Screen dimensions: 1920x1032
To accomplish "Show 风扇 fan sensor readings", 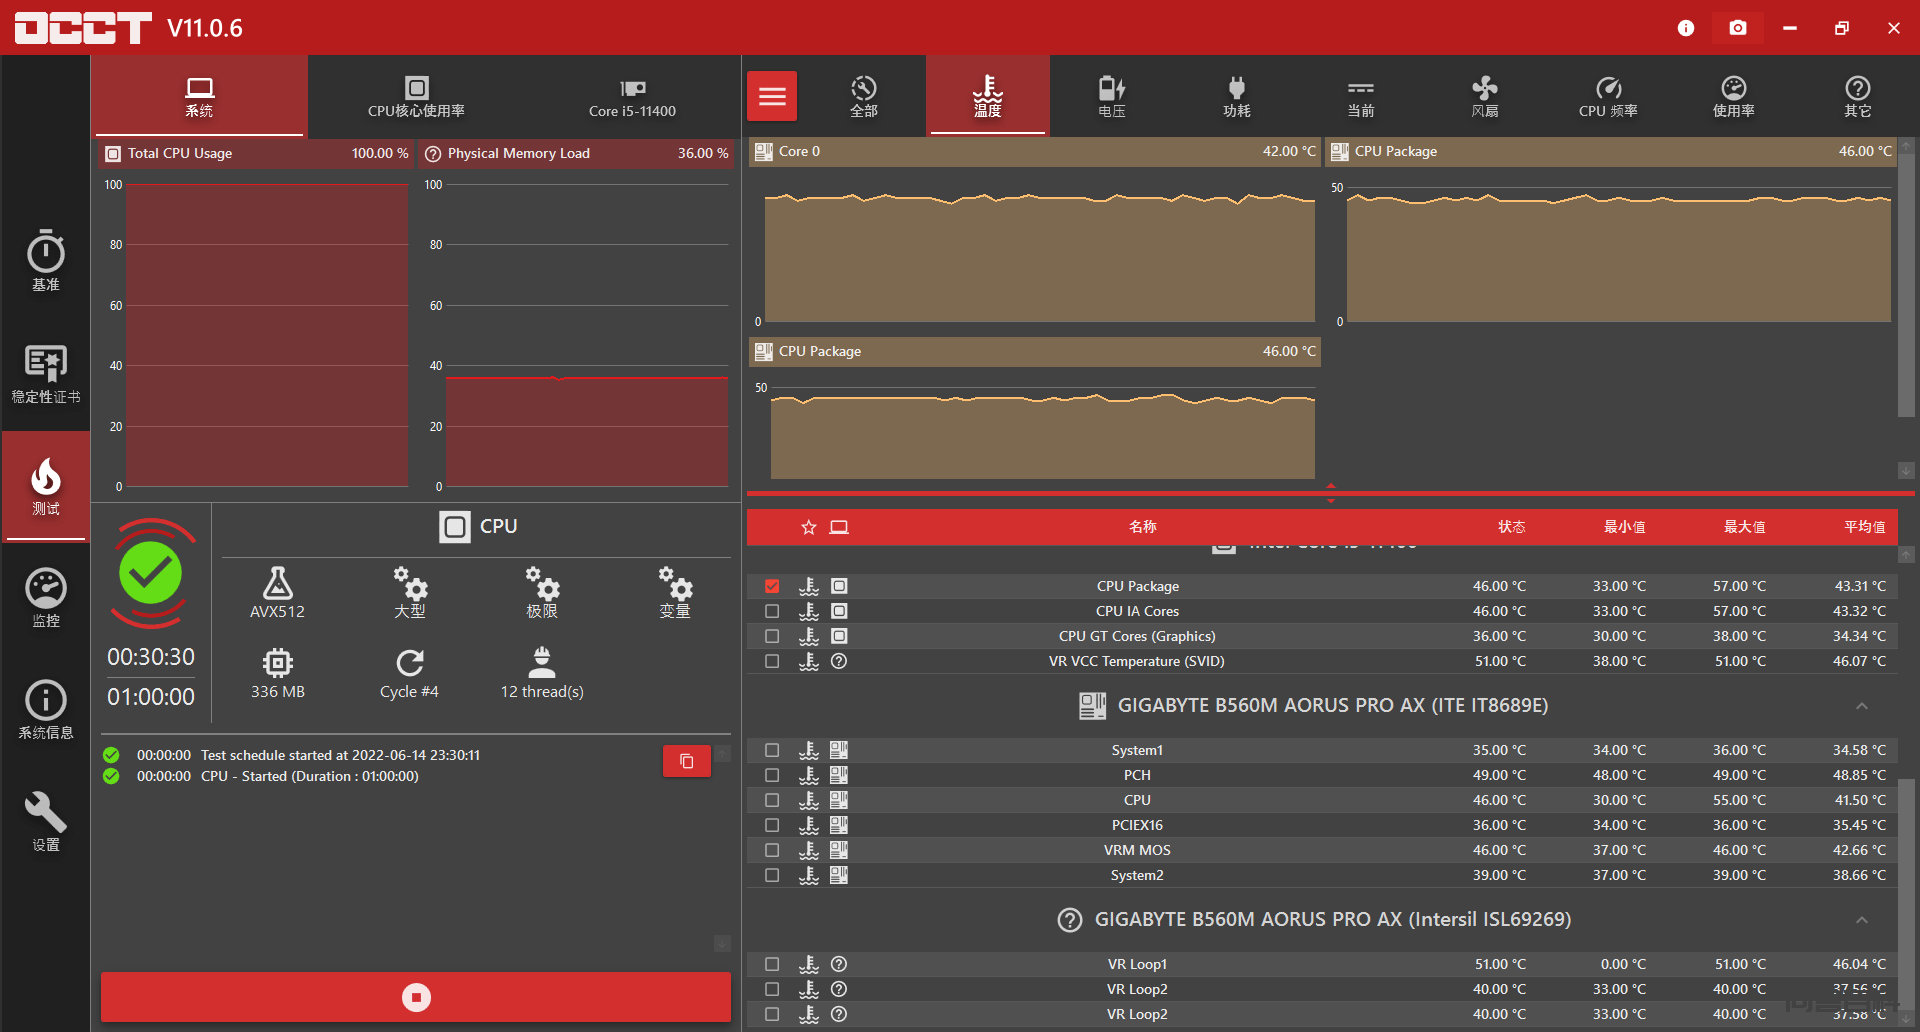I will point(1484,97).
